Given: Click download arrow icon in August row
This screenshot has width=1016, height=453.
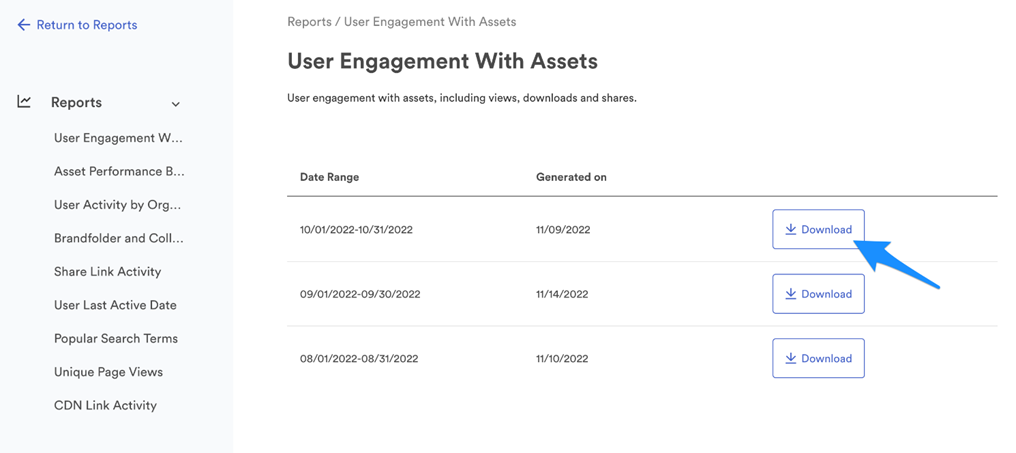Looking at the screenshot, I should tap(791, 358).
